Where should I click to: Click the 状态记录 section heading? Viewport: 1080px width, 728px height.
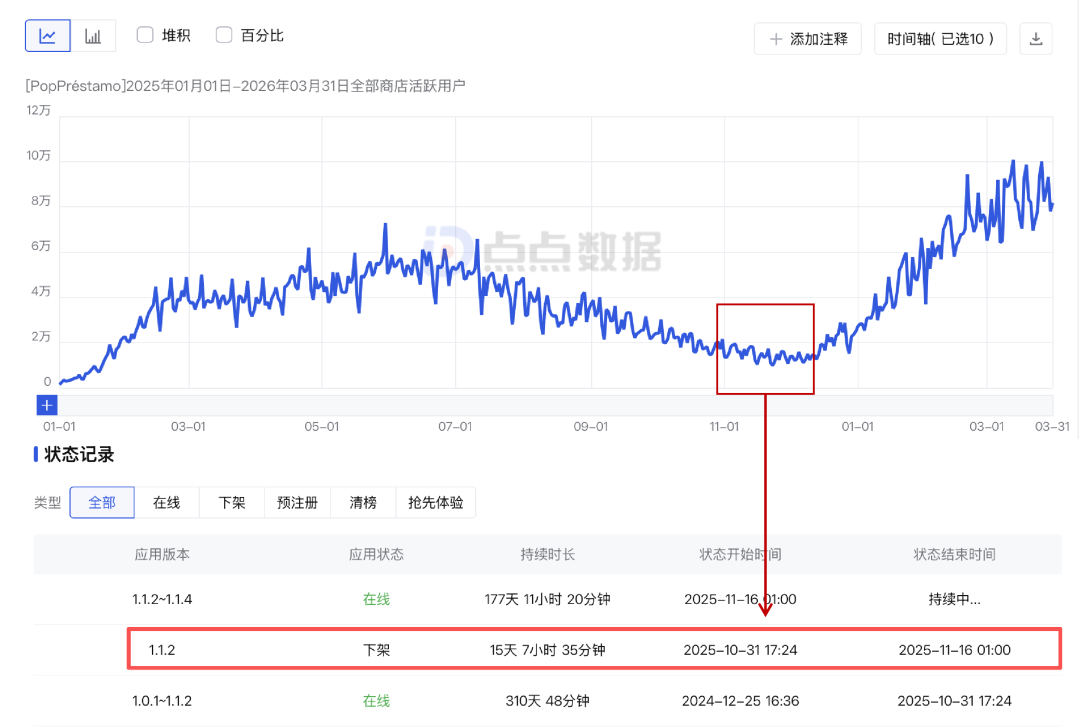79,455
